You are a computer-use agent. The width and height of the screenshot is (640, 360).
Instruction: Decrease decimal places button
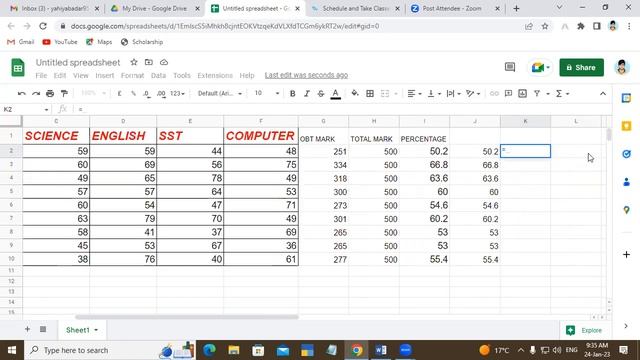coord(147,93)
